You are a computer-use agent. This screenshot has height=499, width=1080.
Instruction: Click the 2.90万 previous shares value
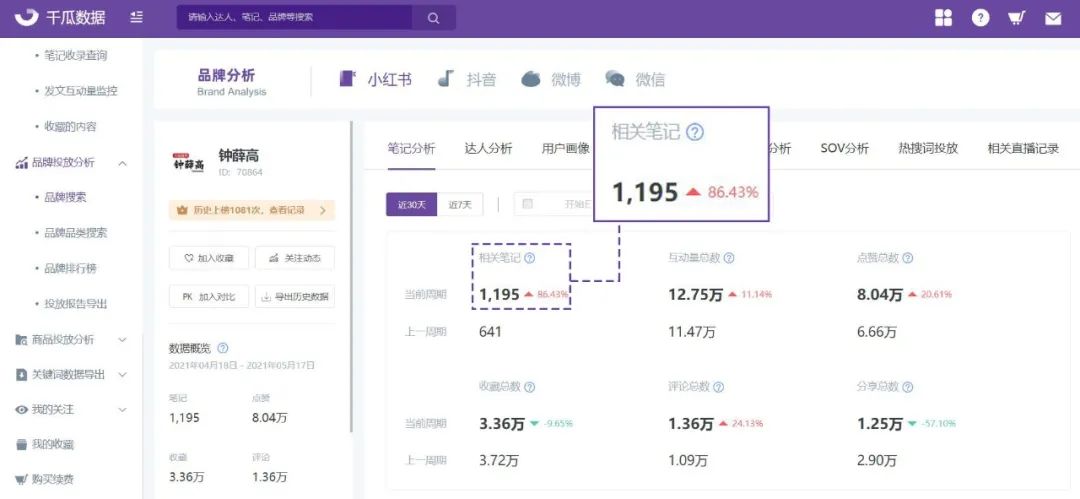(x=877, y=461)
